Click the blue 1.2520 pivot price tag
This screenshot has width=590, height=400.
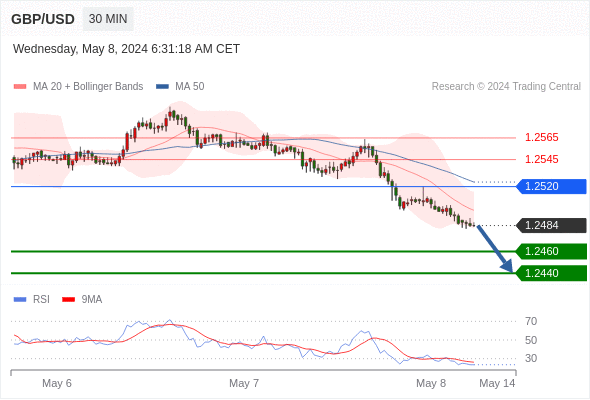[551, 186]
